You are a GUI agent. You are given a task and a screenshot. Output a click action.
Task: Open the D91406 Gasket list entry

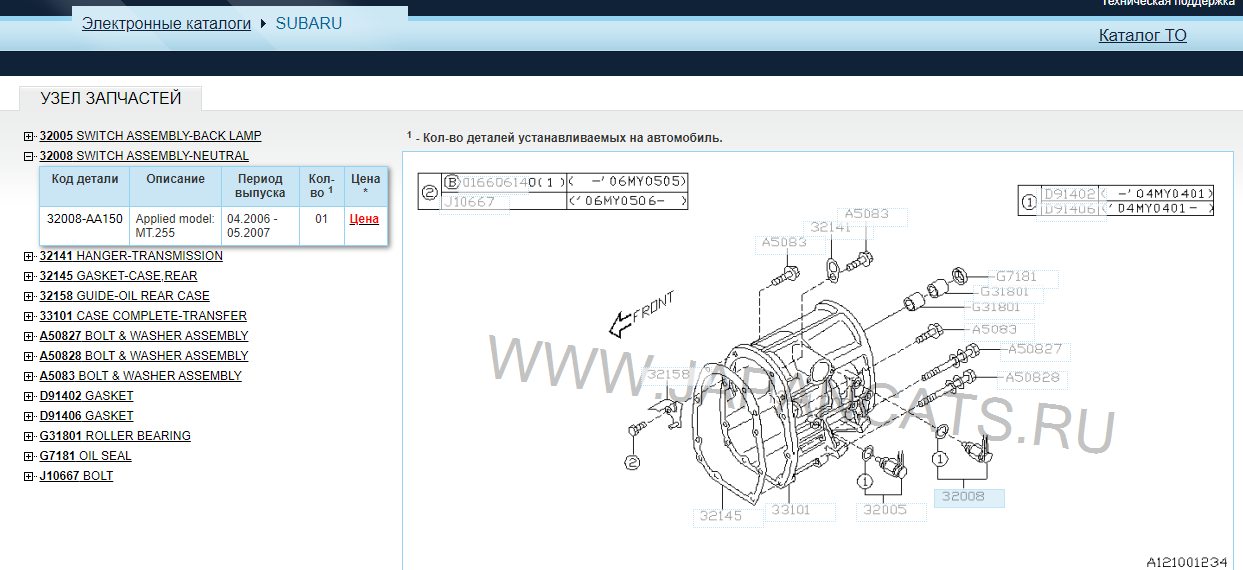click(86, 416)
